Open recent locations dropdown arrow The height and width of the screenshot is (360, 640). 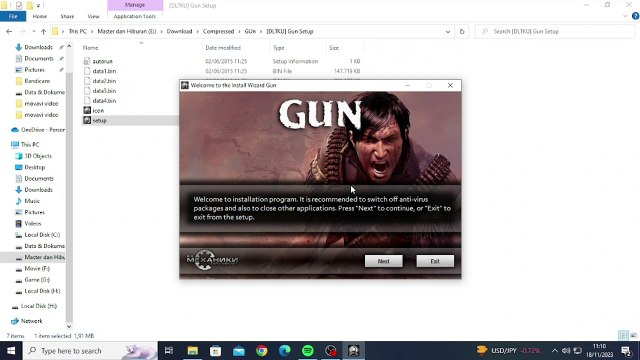click(x=33, y=31)
